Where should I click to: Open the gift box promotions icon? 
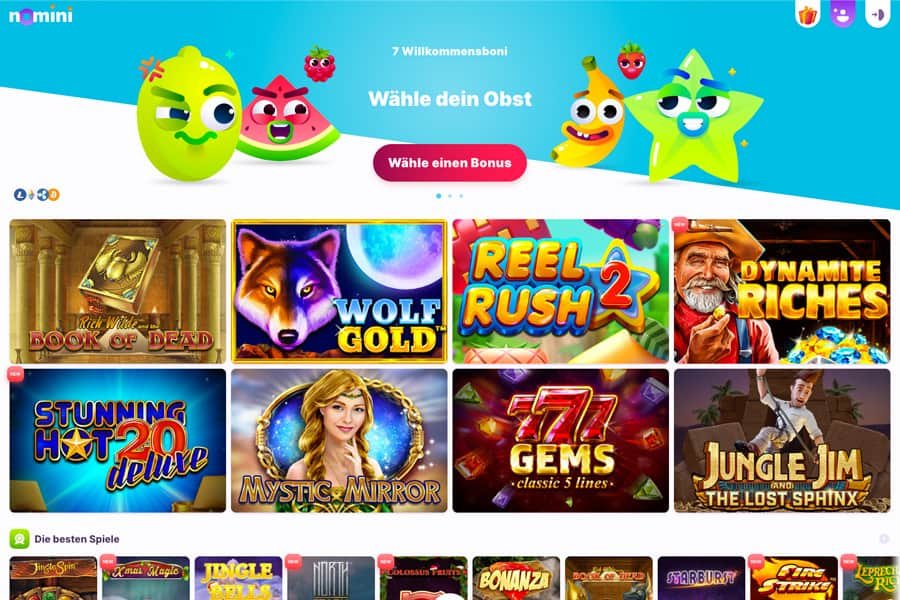pos(808,15)
